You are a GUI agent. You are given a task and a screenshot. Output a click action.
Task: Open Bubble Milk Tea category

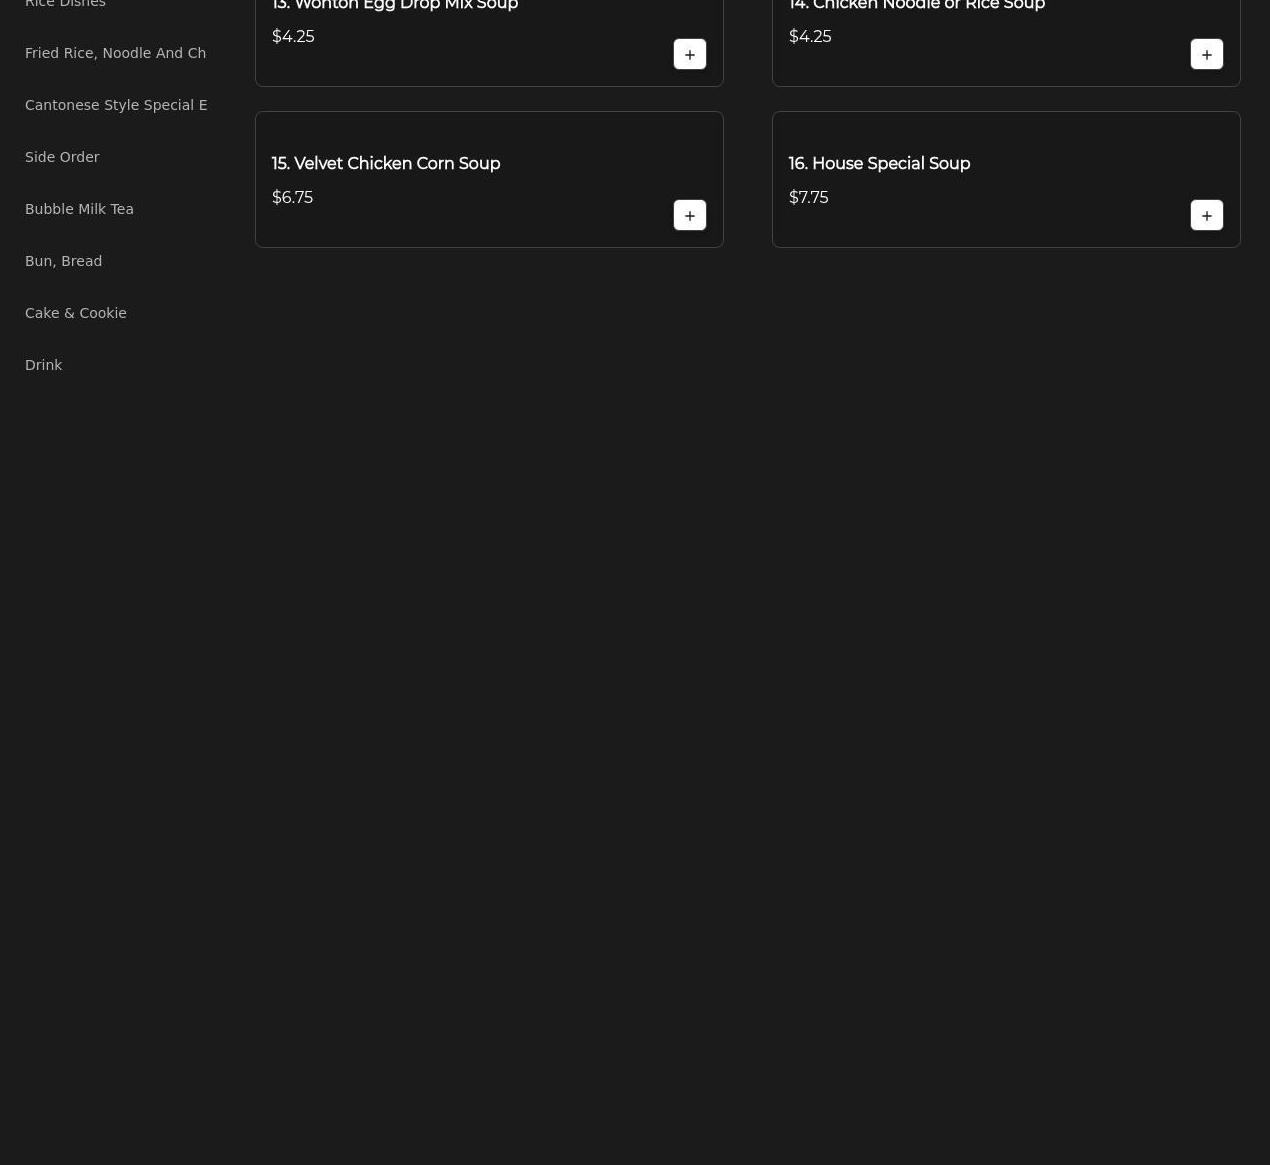(x=79, y=209)
